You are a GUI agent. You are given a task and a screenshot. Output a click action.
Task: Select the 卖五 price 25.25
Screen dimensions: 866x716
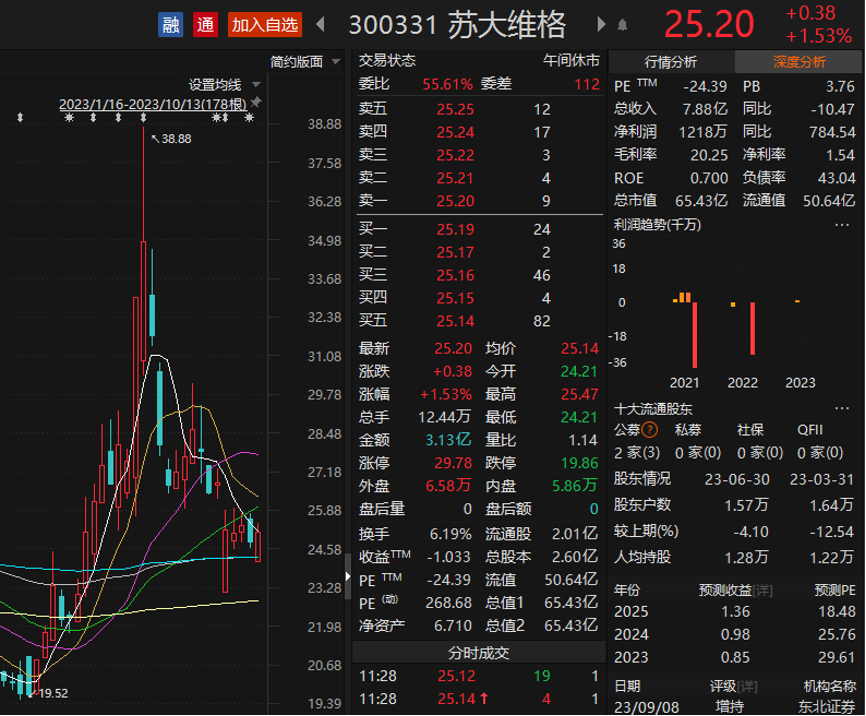point(455,109)
